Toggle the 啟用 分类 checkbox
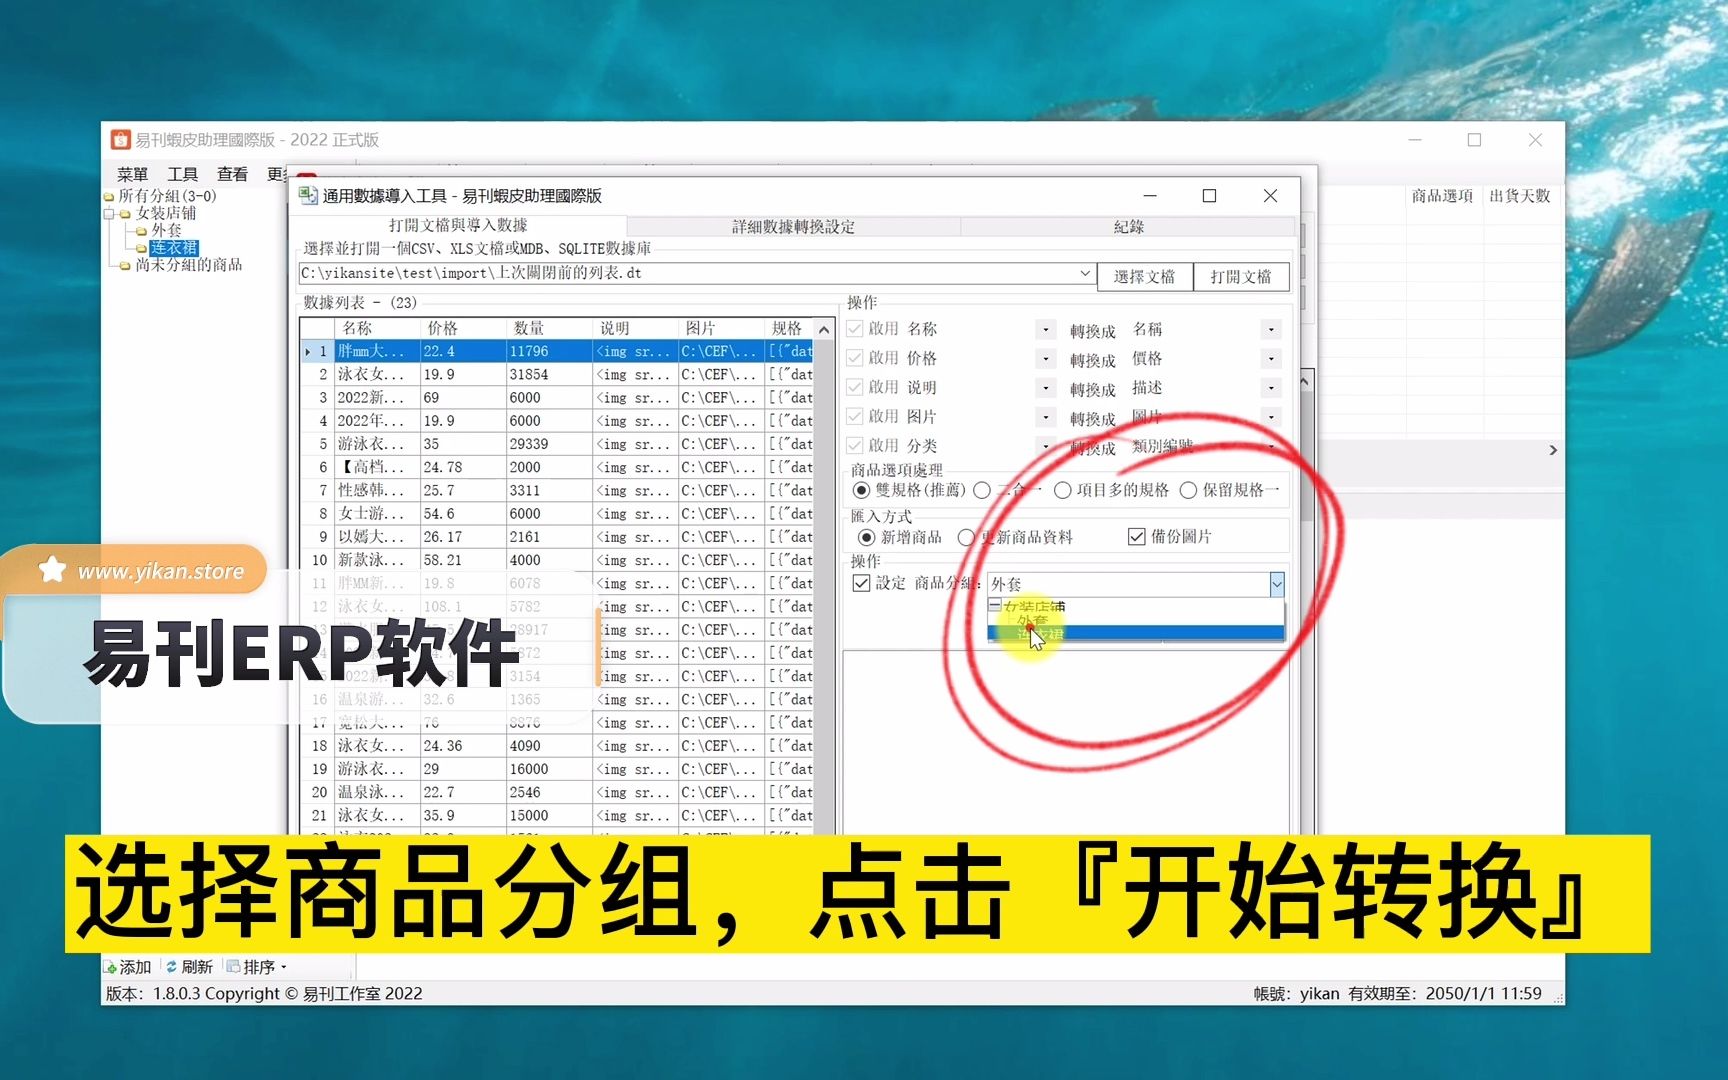The height and width of the screenshot is (1080, 1728). (x=855, y=445)
